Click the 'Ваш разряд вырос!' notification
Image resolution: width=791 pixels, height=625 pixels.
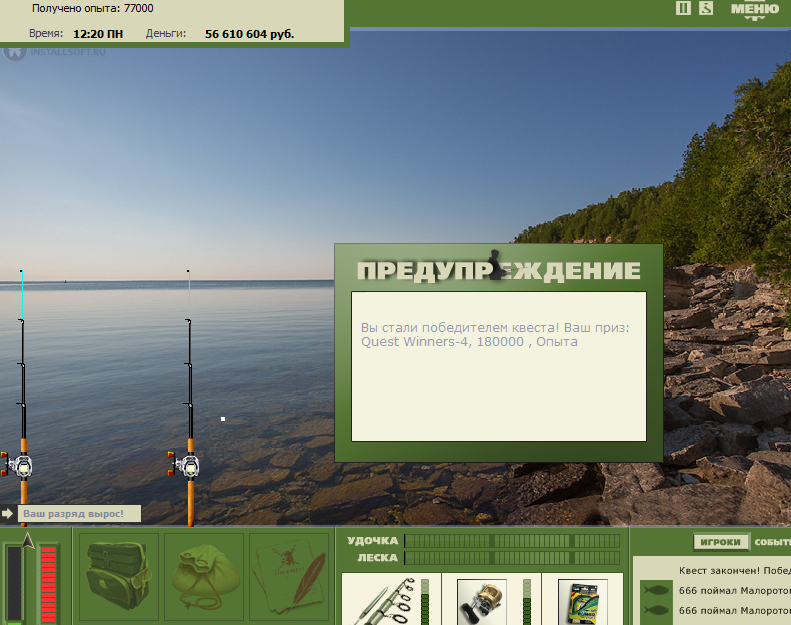pos(79,514)
